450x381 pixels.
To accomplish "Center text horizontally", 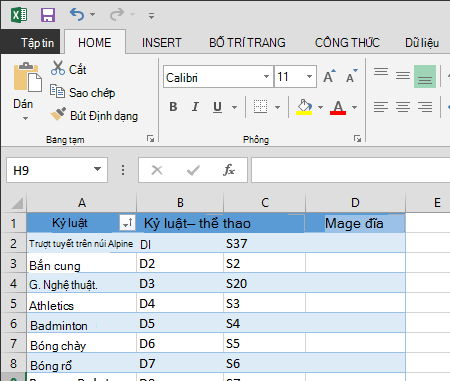I will [403, 107].
